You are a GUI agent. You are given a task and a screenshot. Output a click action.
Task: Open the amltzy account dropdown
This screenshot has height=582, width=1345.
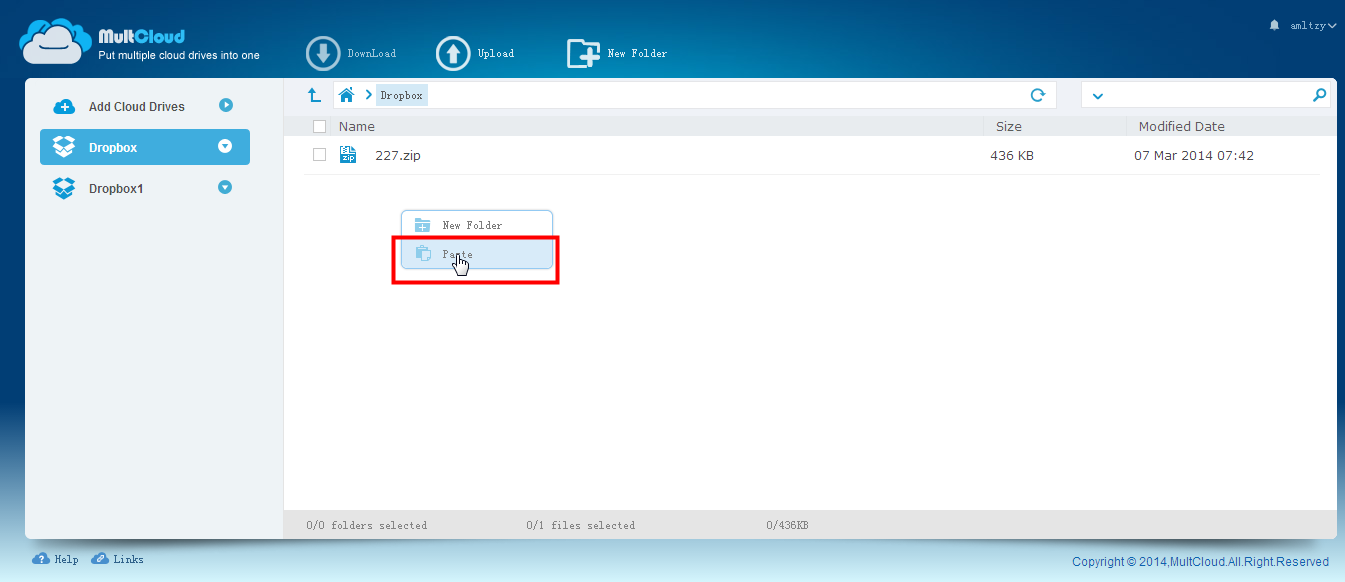coord(1332,25)
